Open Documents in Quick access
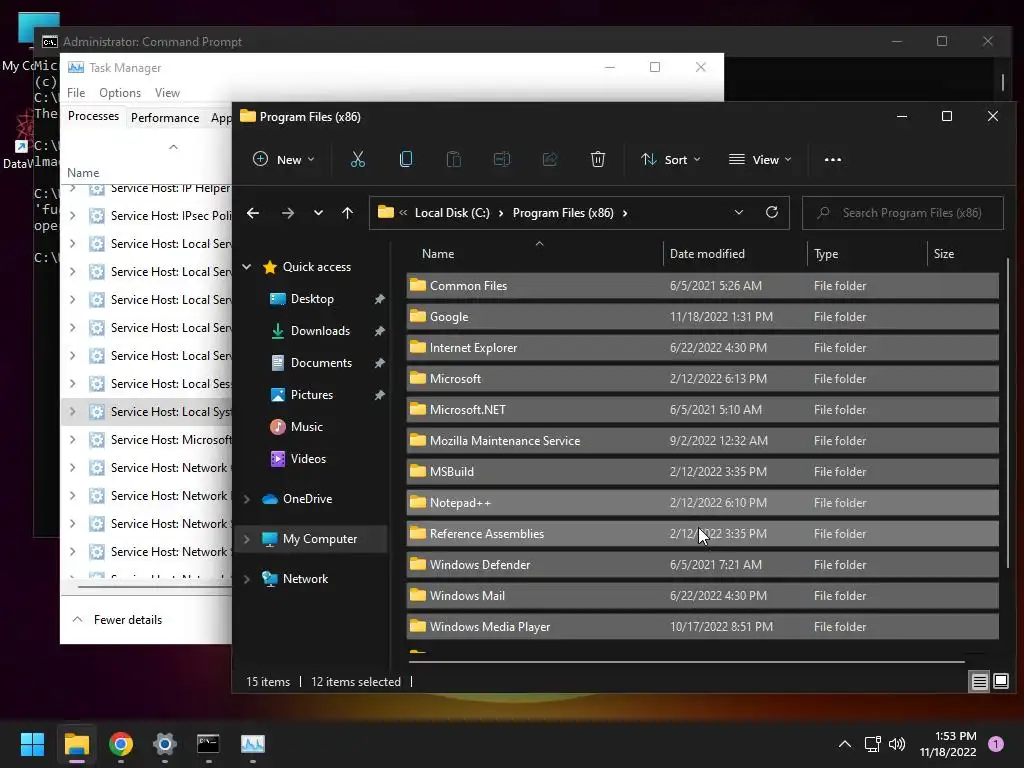1024x768 pixels. click(x=321, y=362)
